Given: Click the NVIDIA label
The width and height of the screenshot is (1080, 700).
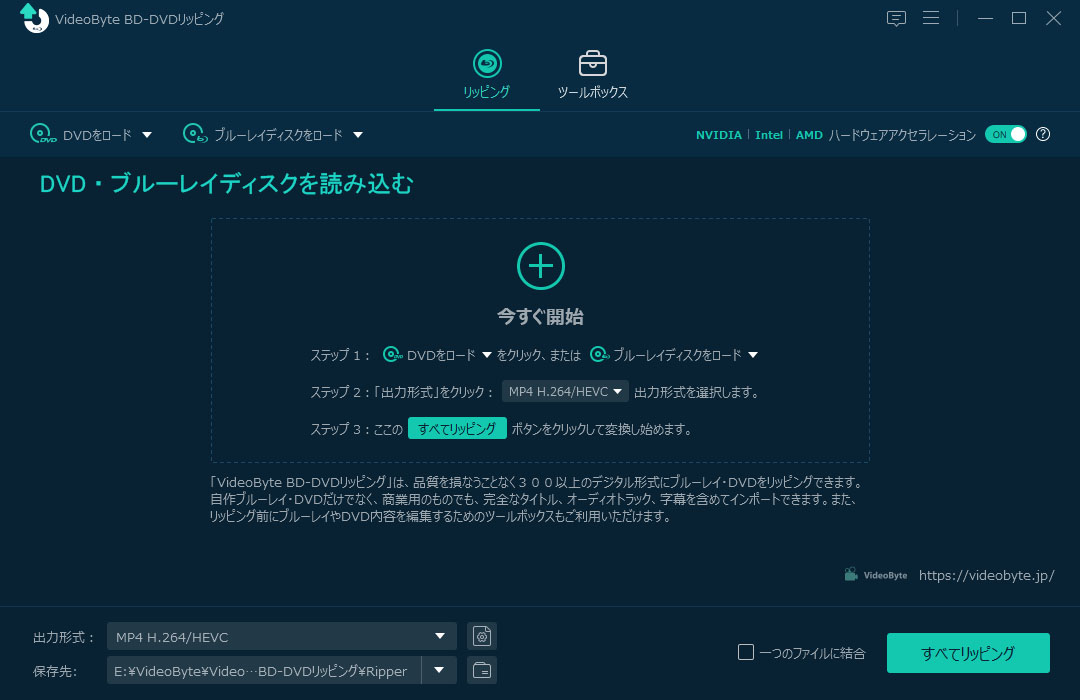Looking at the screenshot, I should tap(718, 135).
